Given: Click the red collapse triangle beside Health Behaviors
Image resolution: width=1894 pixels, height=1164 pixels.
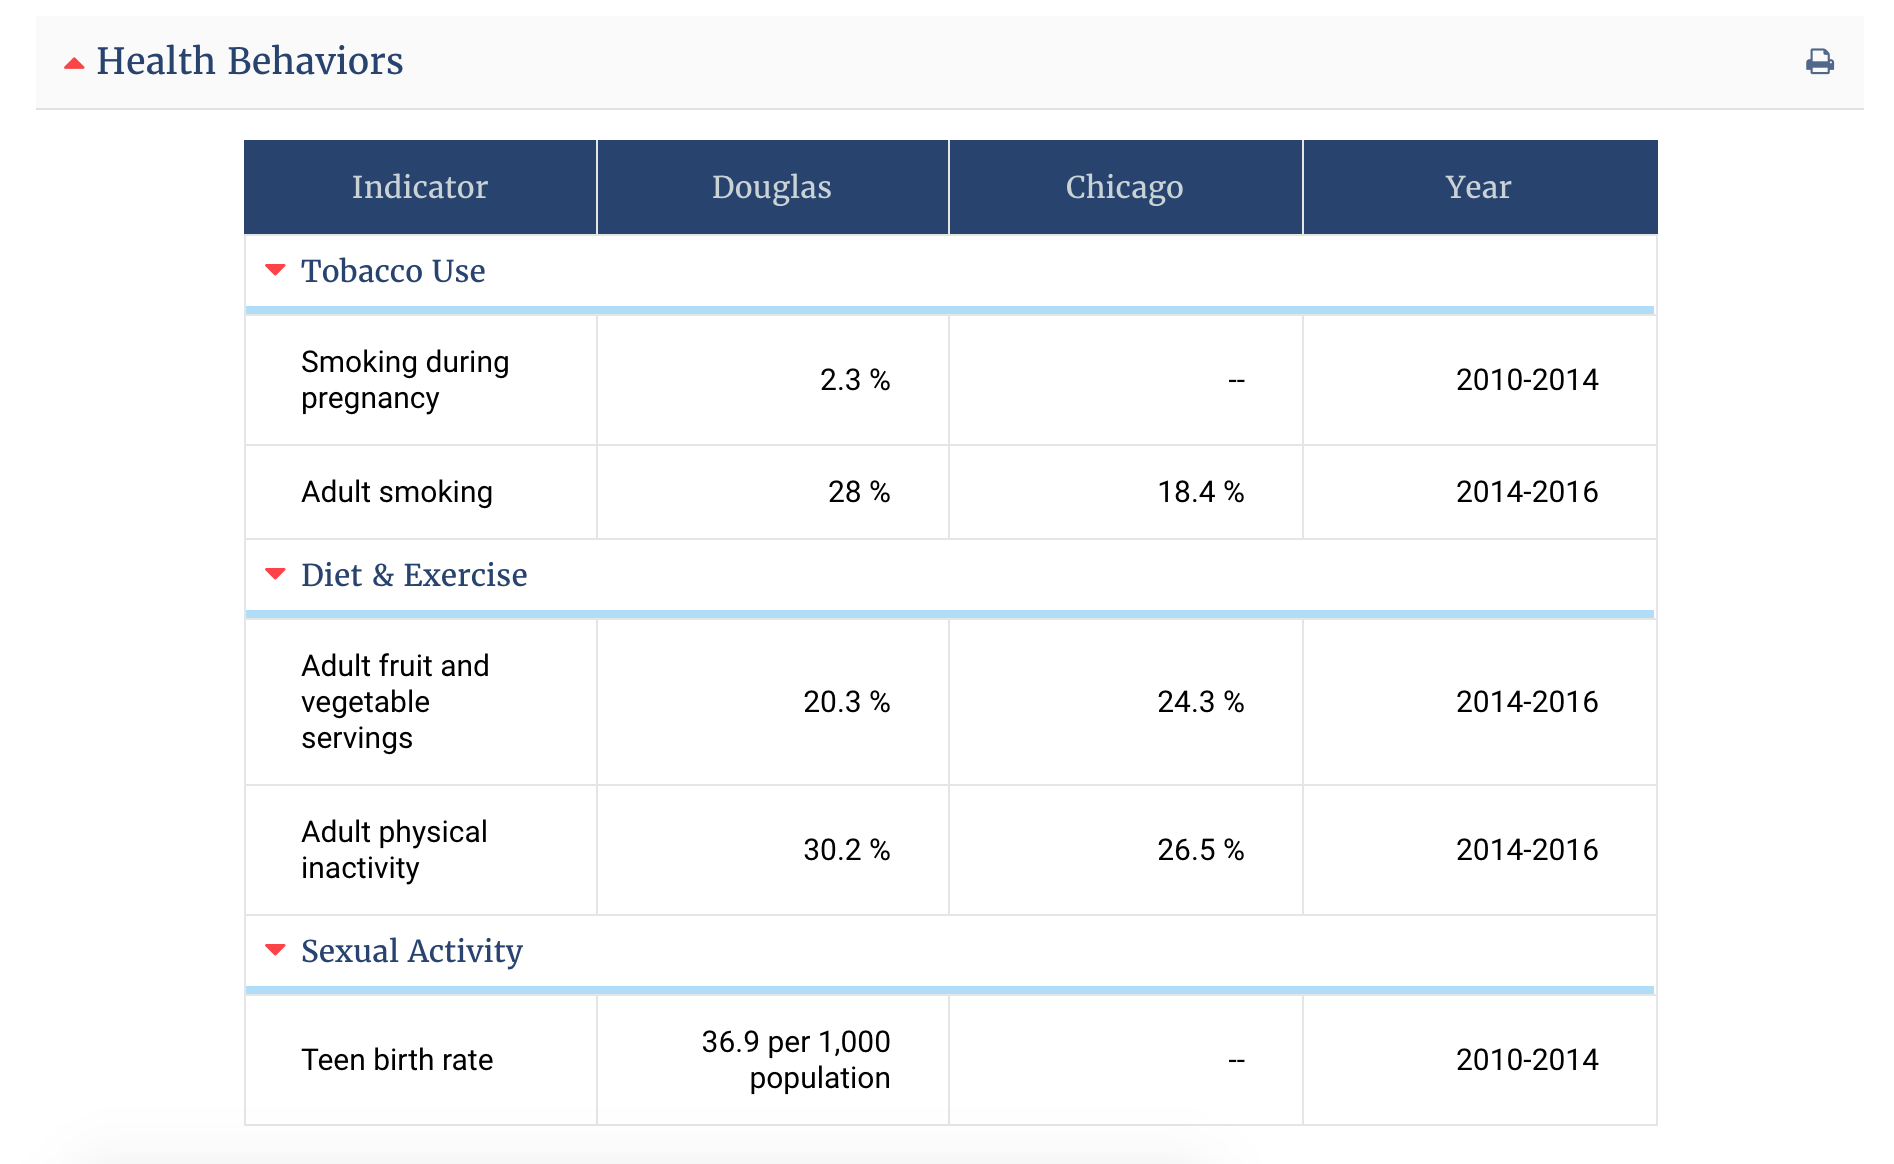Looking at the screenshot, I should [74, 62].
